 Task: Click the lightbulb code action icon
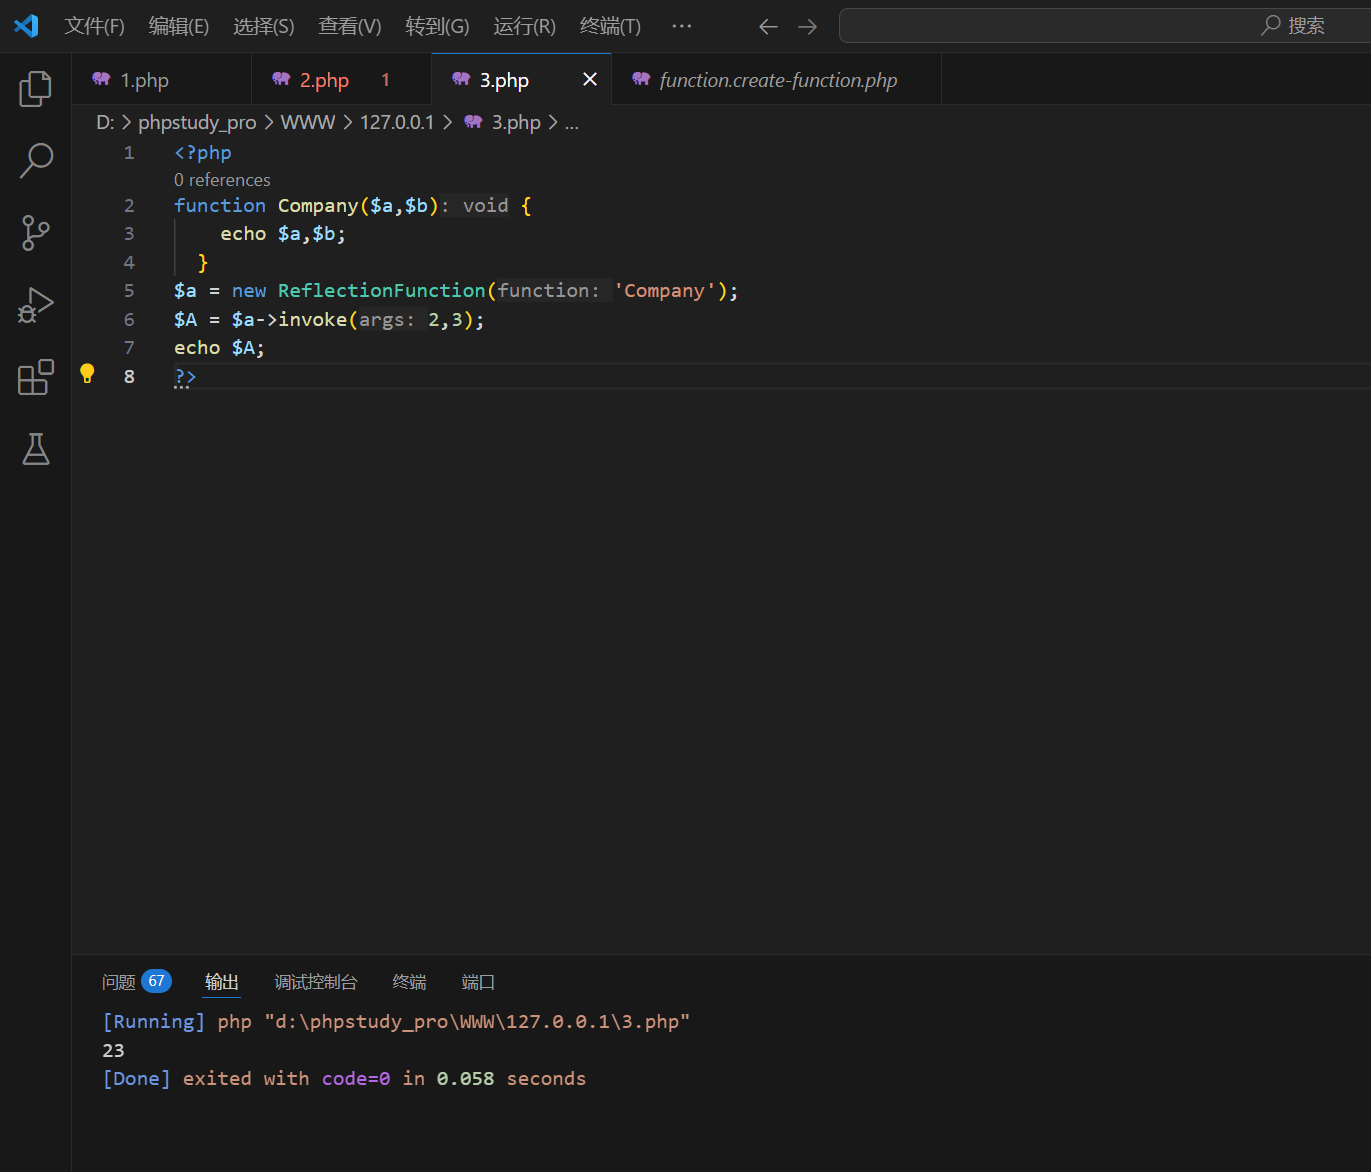coord(87,374)
